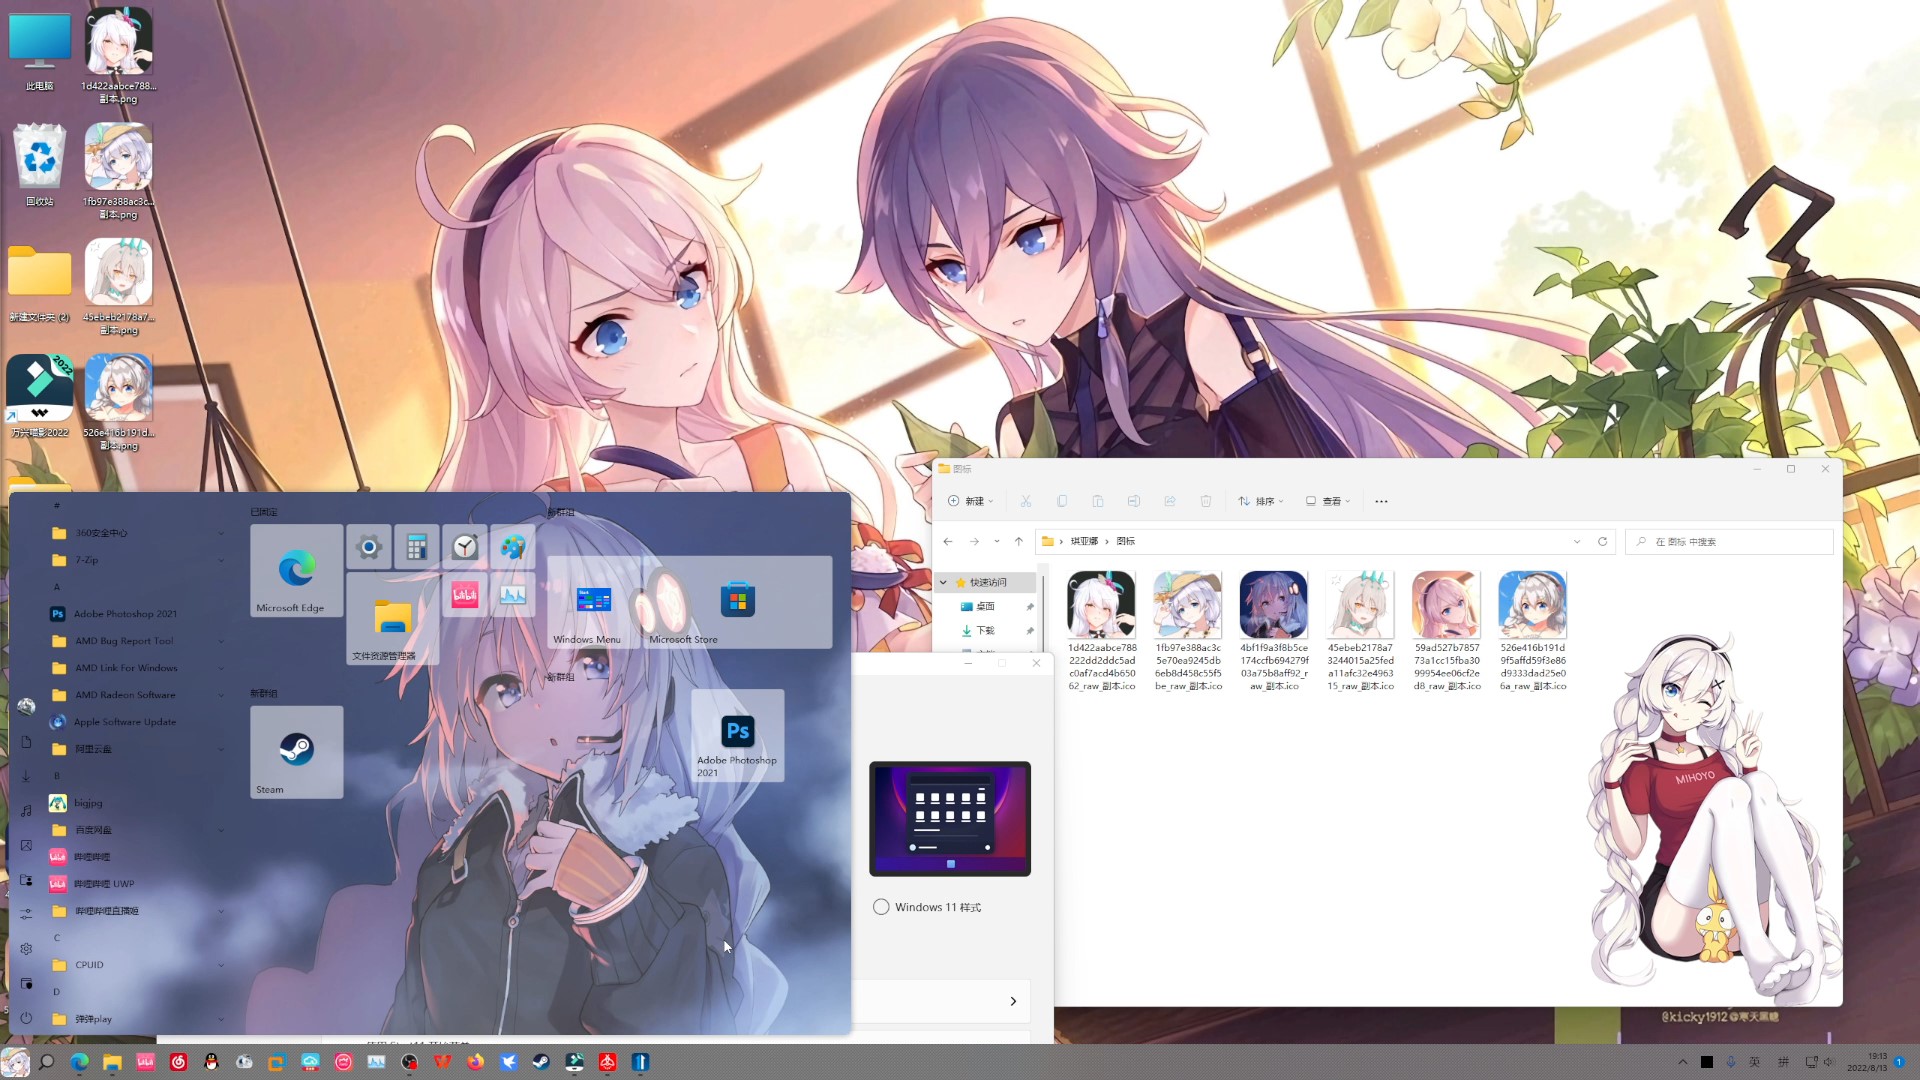Open the Steam tile in Start menu
1920x1080 pixels.
click(296, 751)
